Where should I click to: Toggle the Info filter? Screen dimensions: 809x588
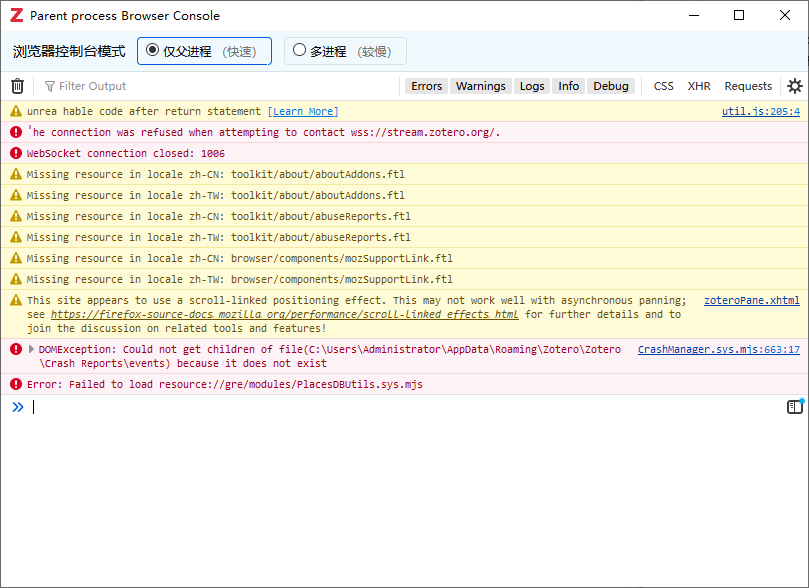[569, 86]
